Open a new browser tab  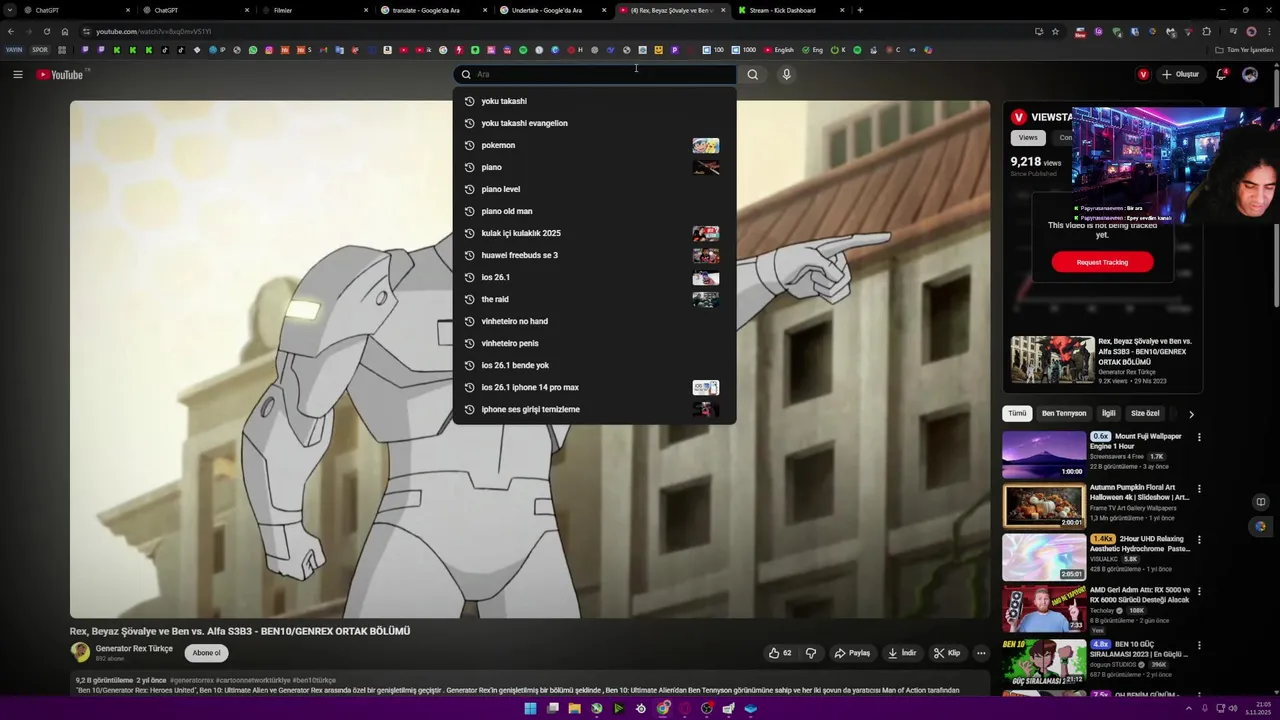pyautogui.click(x=860, y=10)
